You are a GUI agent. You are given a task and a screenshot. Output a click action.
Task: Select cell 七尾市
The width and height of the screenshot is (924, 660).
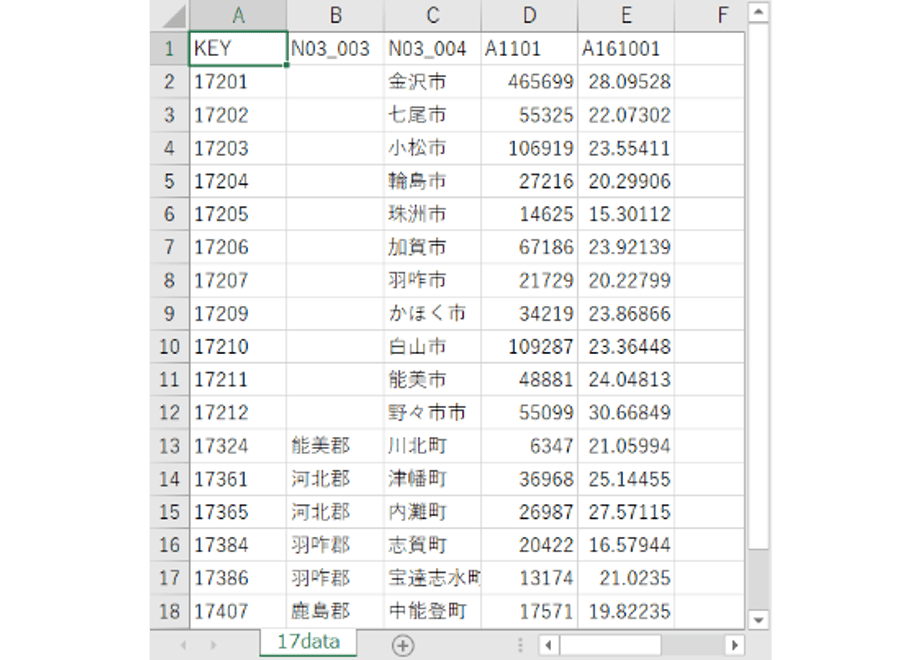pos(433,114)
